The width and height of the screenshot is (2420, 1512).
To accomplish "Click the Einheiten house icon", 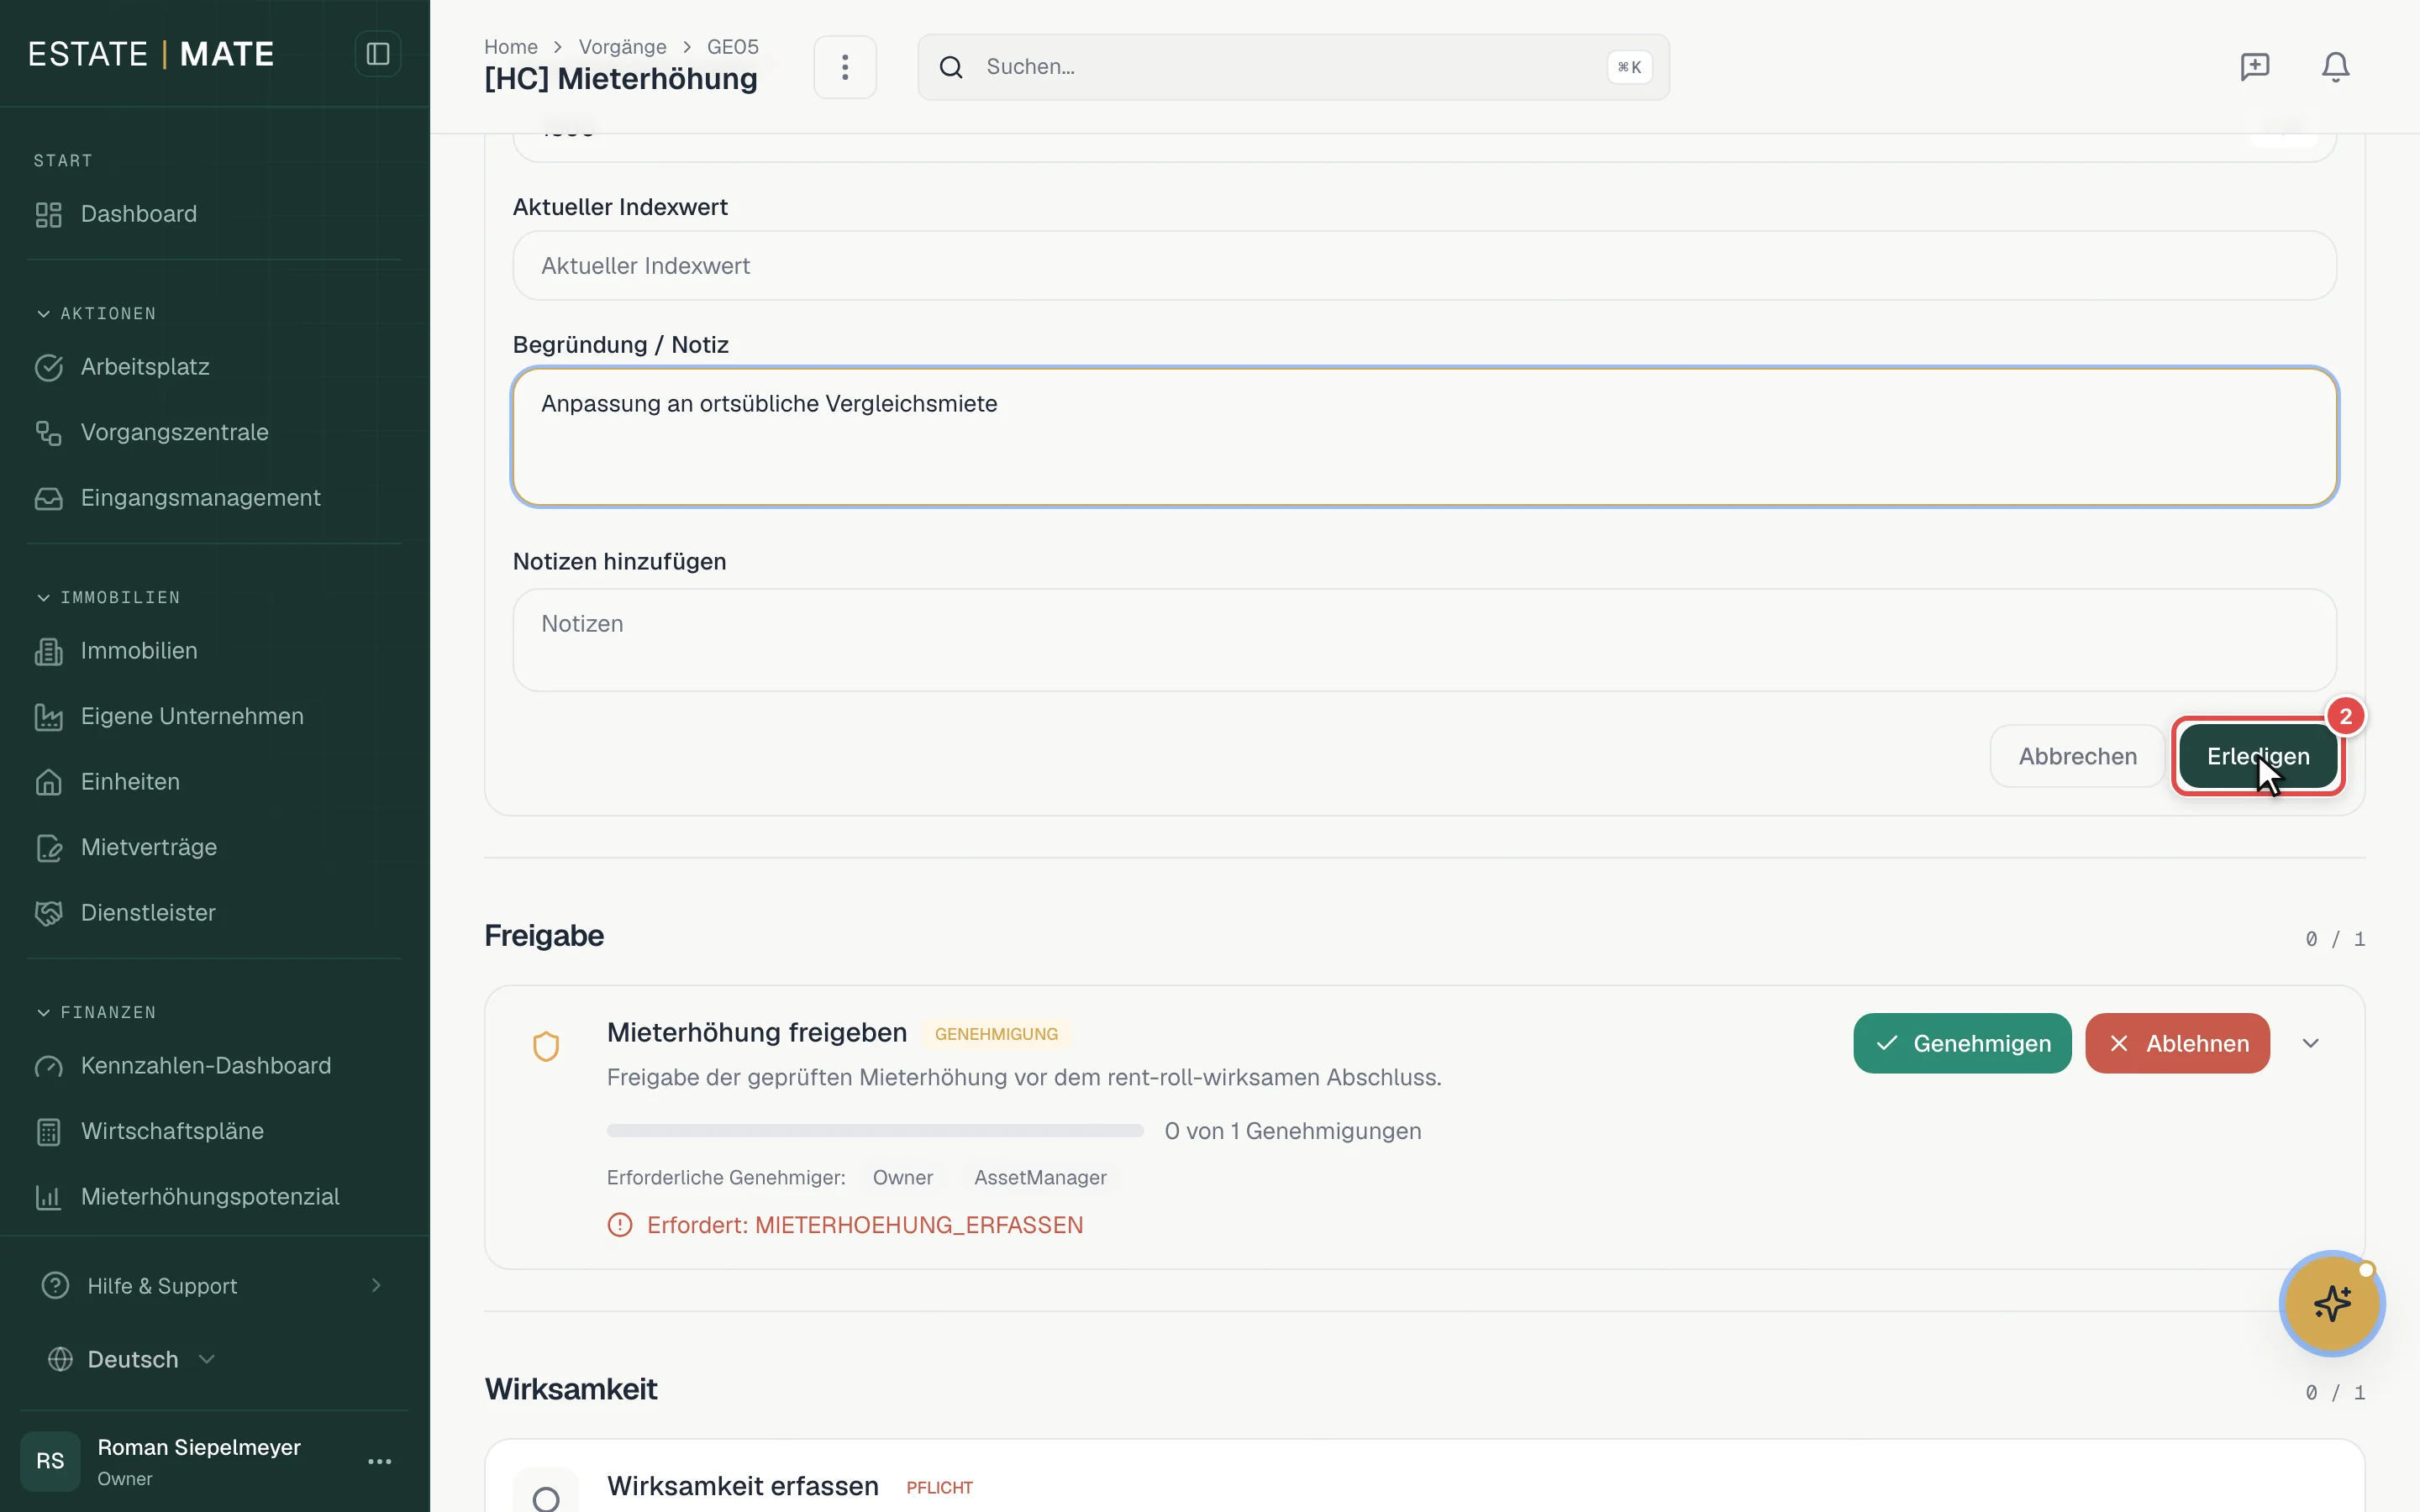I will pos(49,782).
